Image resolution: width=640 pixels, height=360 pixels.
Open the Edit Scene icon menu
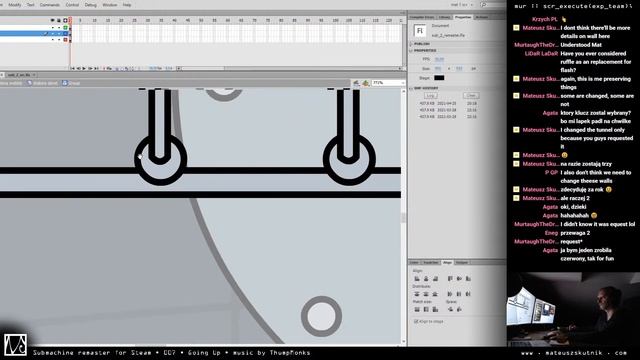[356, 83]
